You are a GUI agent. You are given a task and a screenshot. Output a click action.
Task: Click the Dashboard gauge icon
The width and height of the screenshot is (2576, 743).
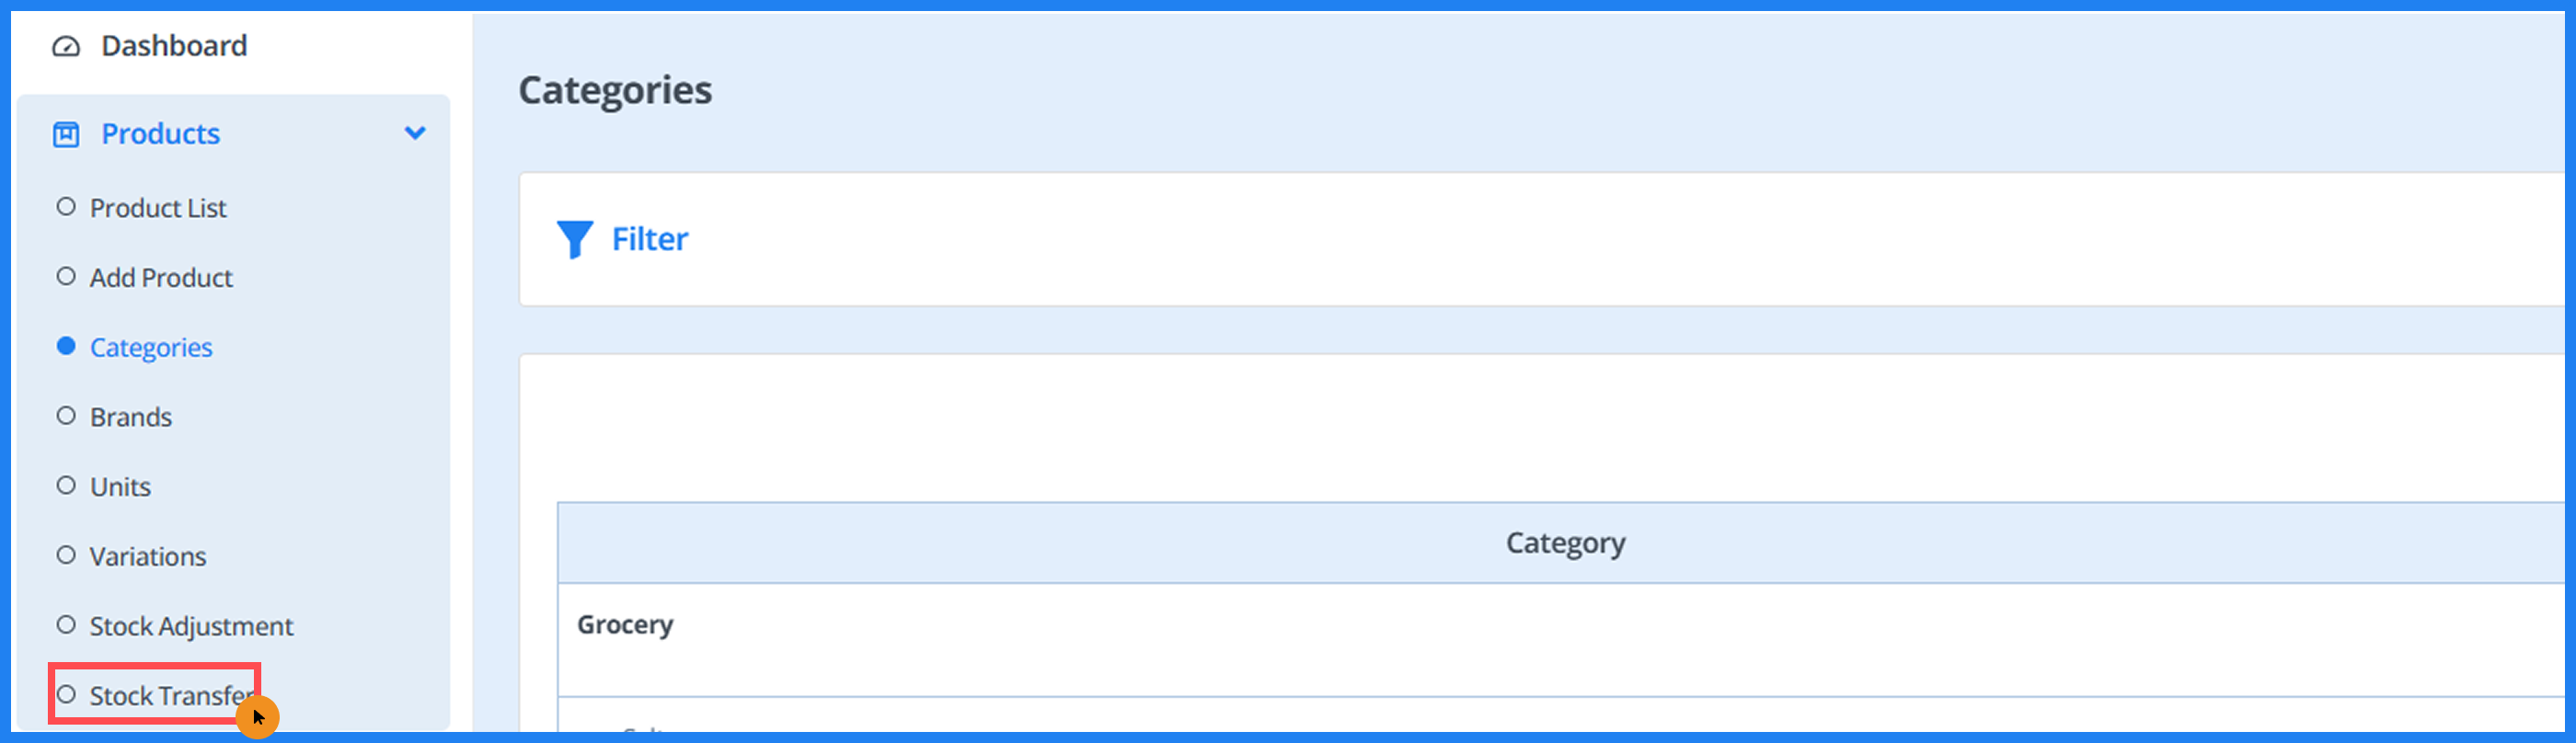pos(66,46)
